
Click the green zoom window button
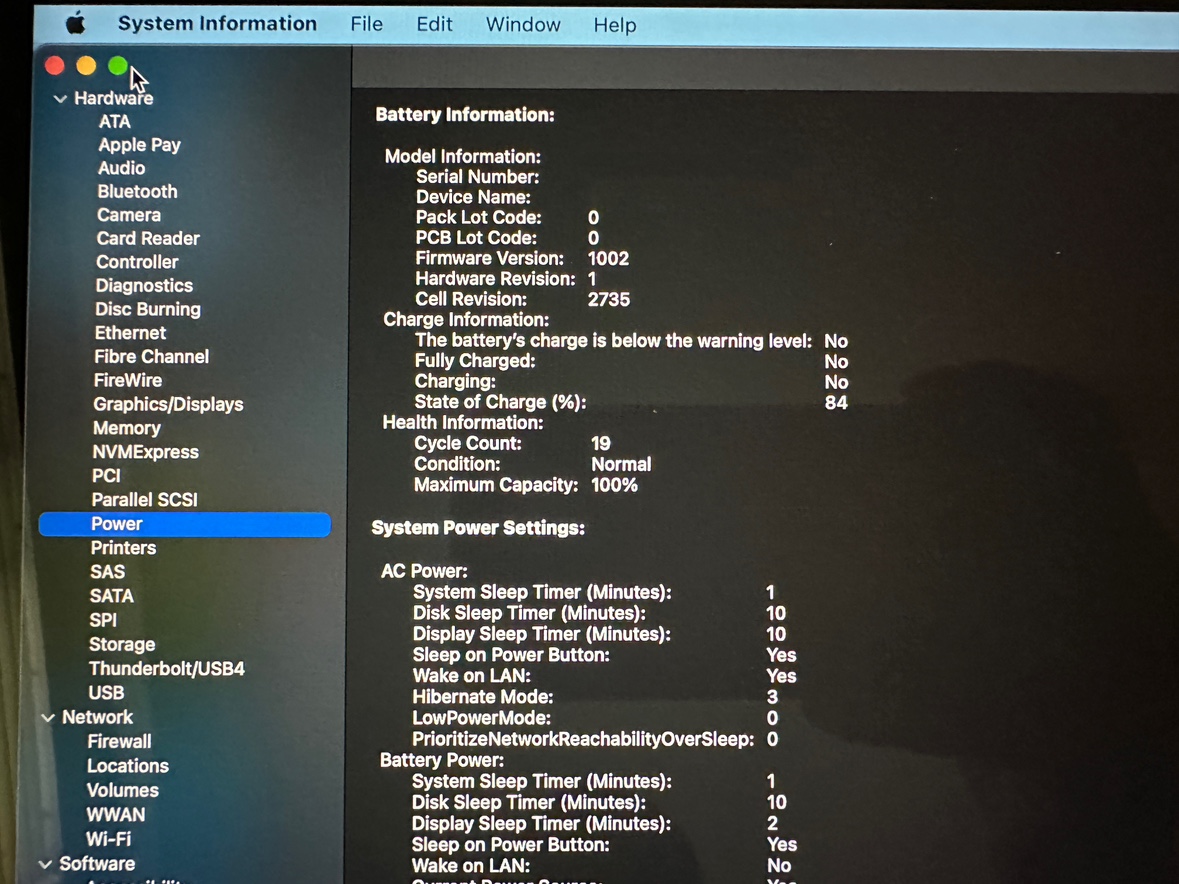118,66
